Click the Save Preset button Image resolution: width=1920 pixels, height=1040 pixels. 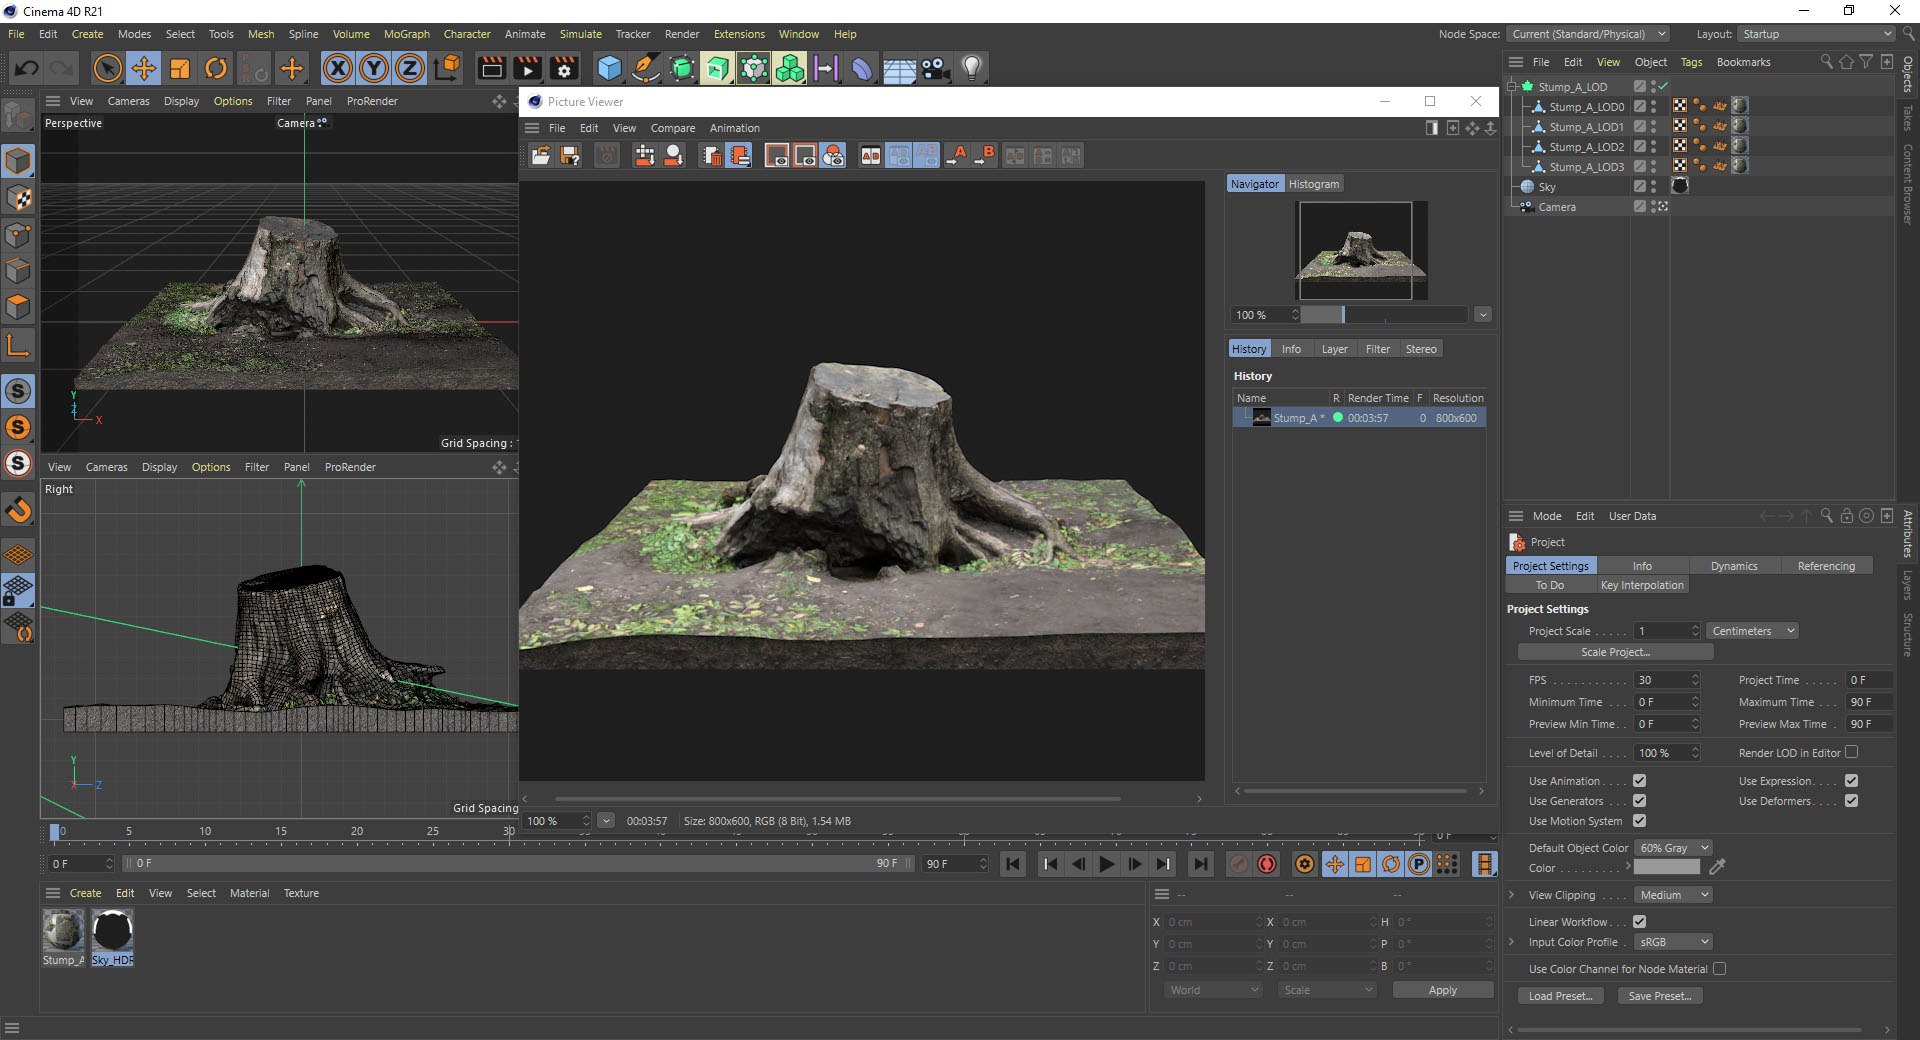point(1659,996)
